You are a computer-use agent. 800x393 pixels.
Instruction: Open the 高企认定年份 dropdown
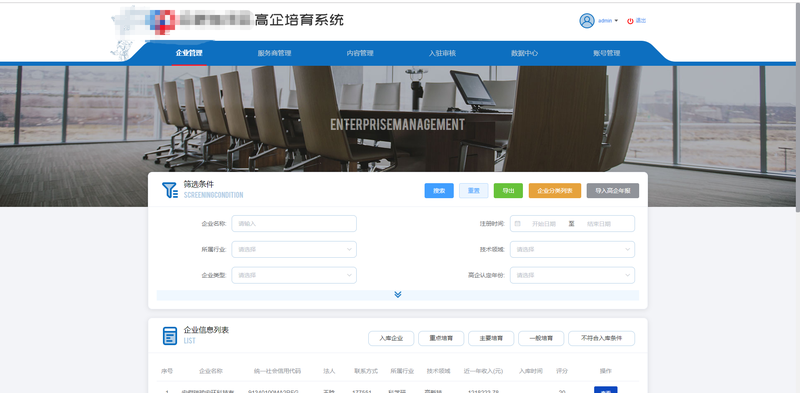572,275
